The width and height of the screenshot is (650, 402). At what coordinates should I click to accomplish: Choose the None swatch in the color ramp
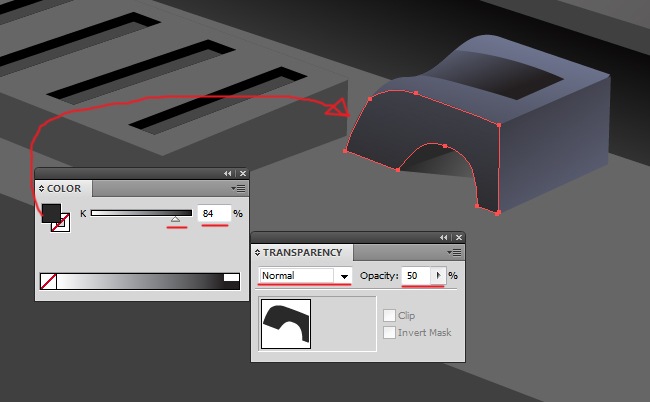tap(49, 281)
